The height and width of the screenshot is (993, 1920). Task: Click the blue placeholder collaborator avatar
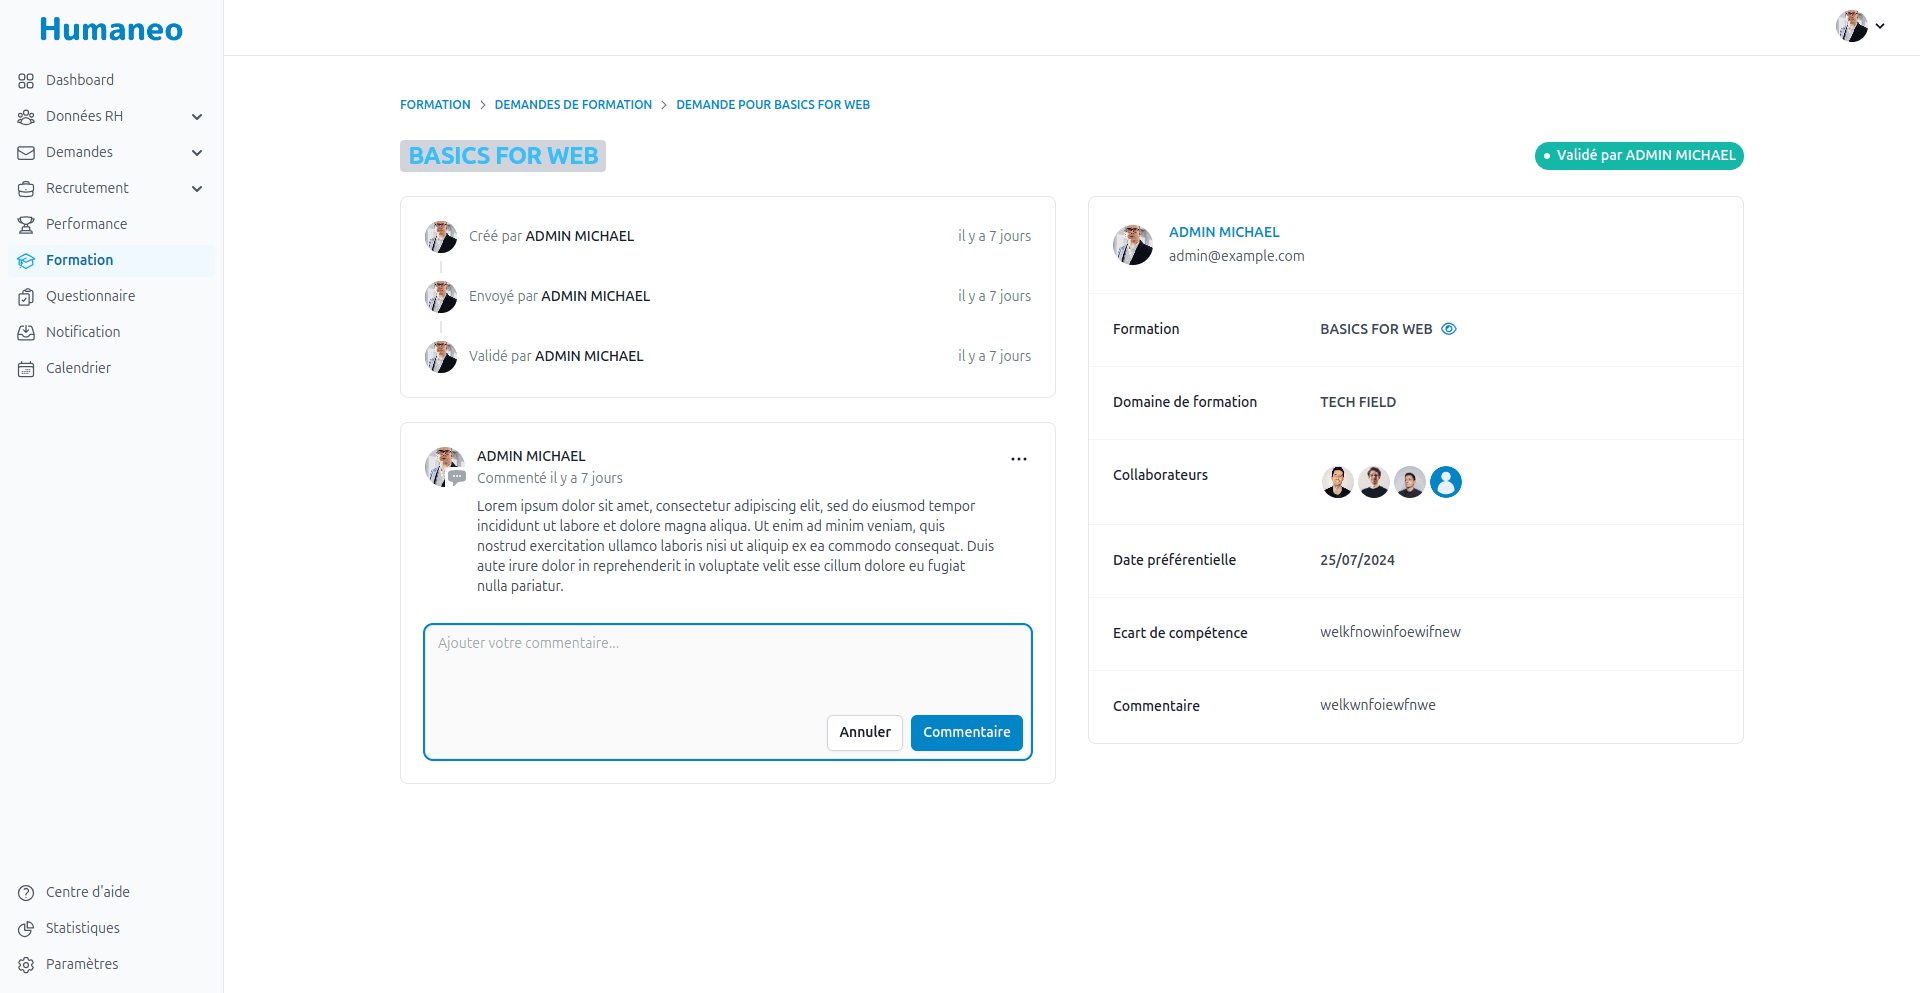(1445, 482)
